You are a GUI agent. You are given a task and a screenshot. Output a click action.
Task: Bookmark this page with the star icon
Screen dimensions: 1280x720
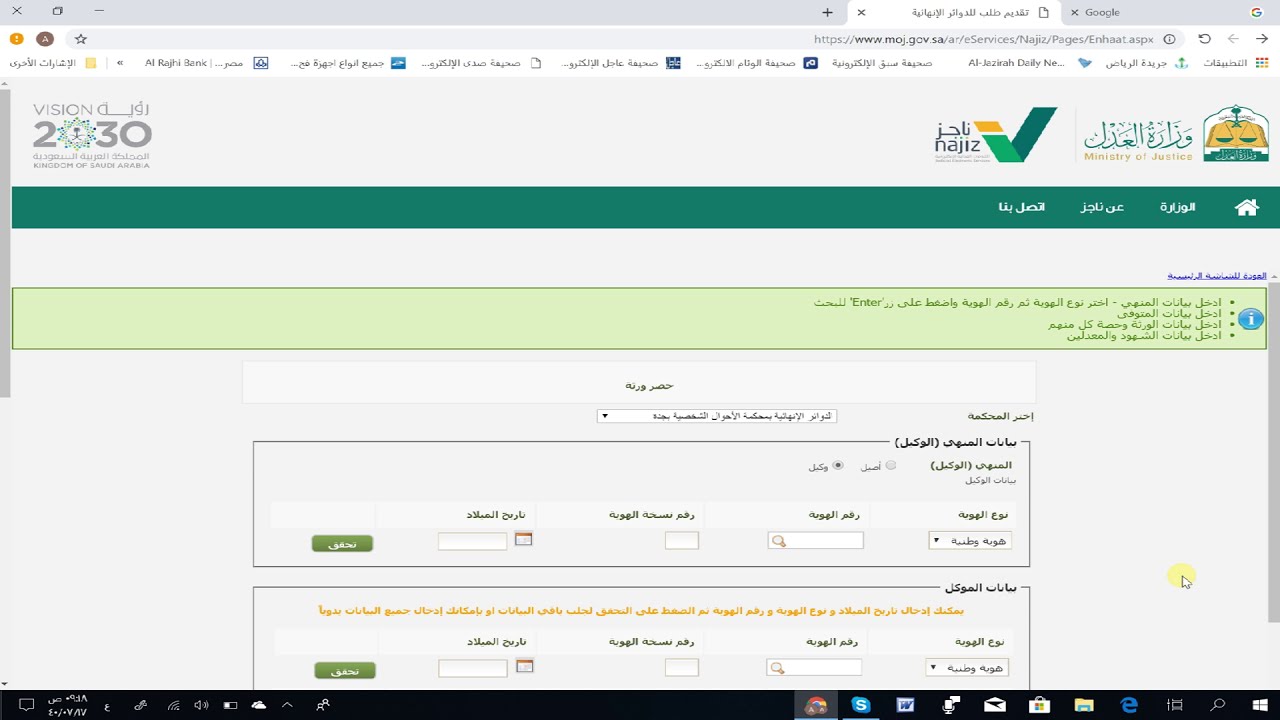click(x=81, y=39)
